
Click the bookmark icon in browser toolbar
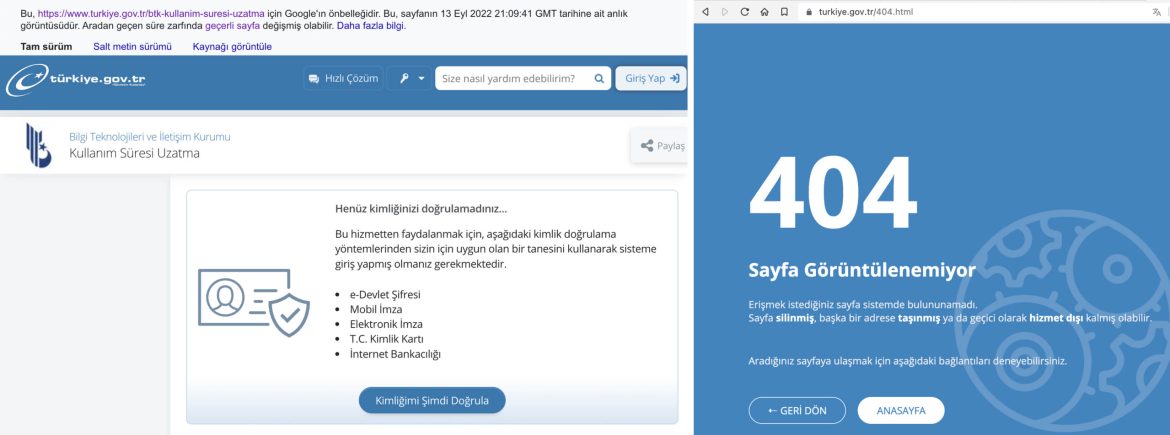coord(784,12)
